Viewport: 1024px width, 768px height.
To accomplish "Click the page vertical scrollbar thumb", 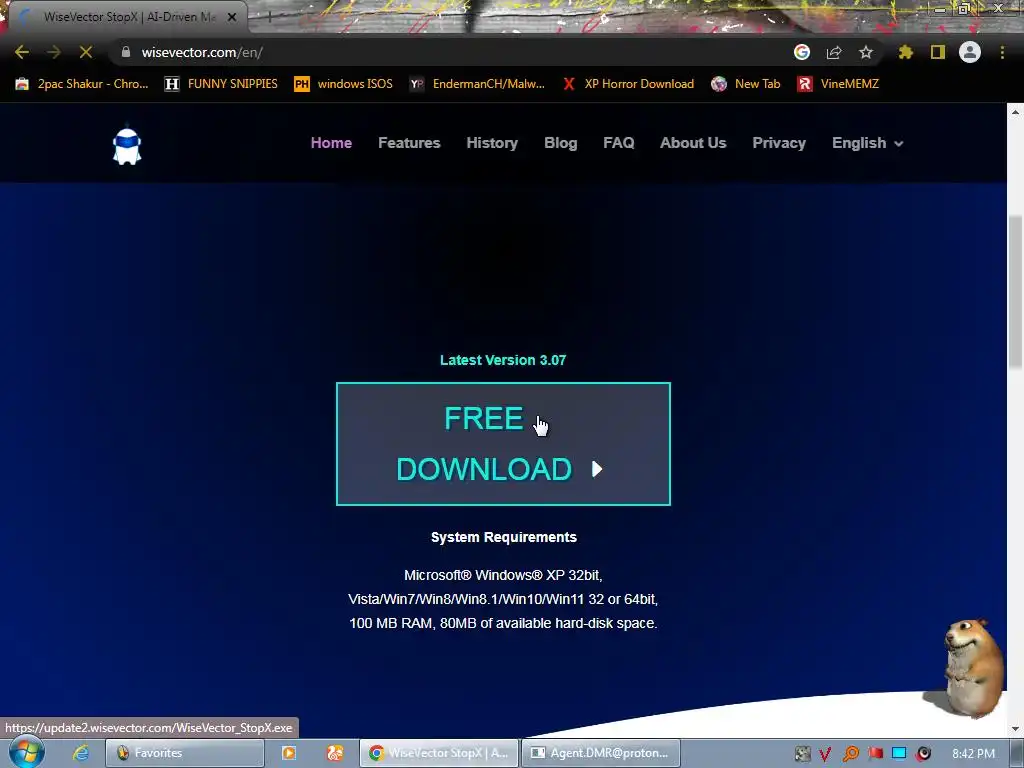I will click(1015, 291).
